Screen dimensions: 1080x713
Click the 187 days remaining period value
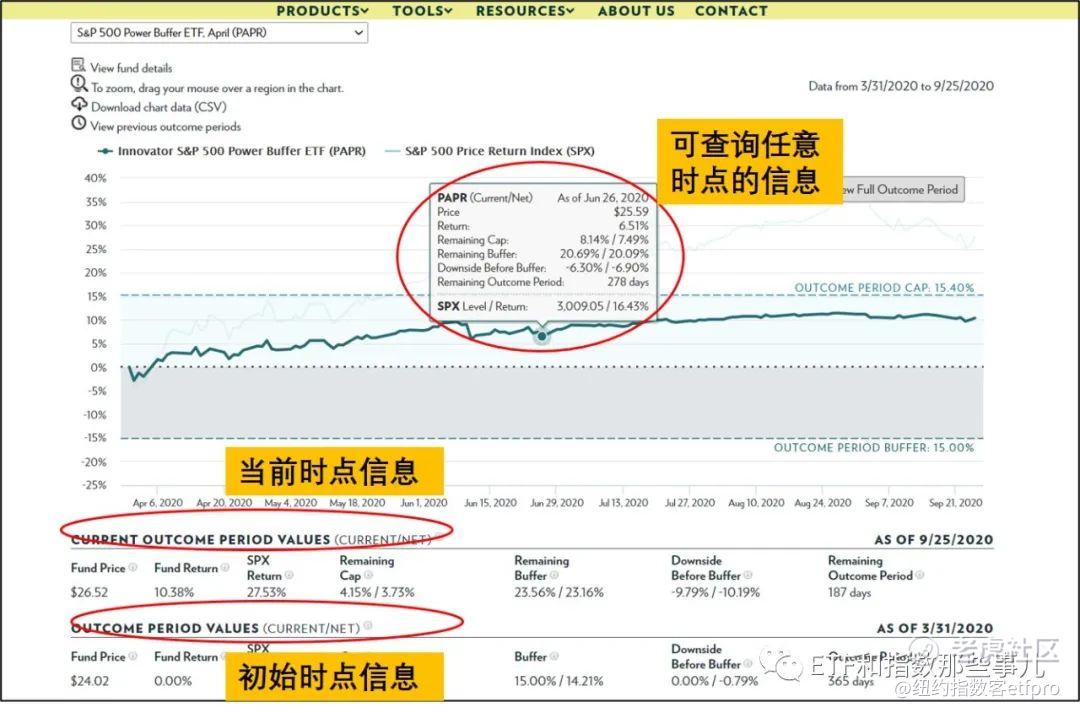pos(849,592)
